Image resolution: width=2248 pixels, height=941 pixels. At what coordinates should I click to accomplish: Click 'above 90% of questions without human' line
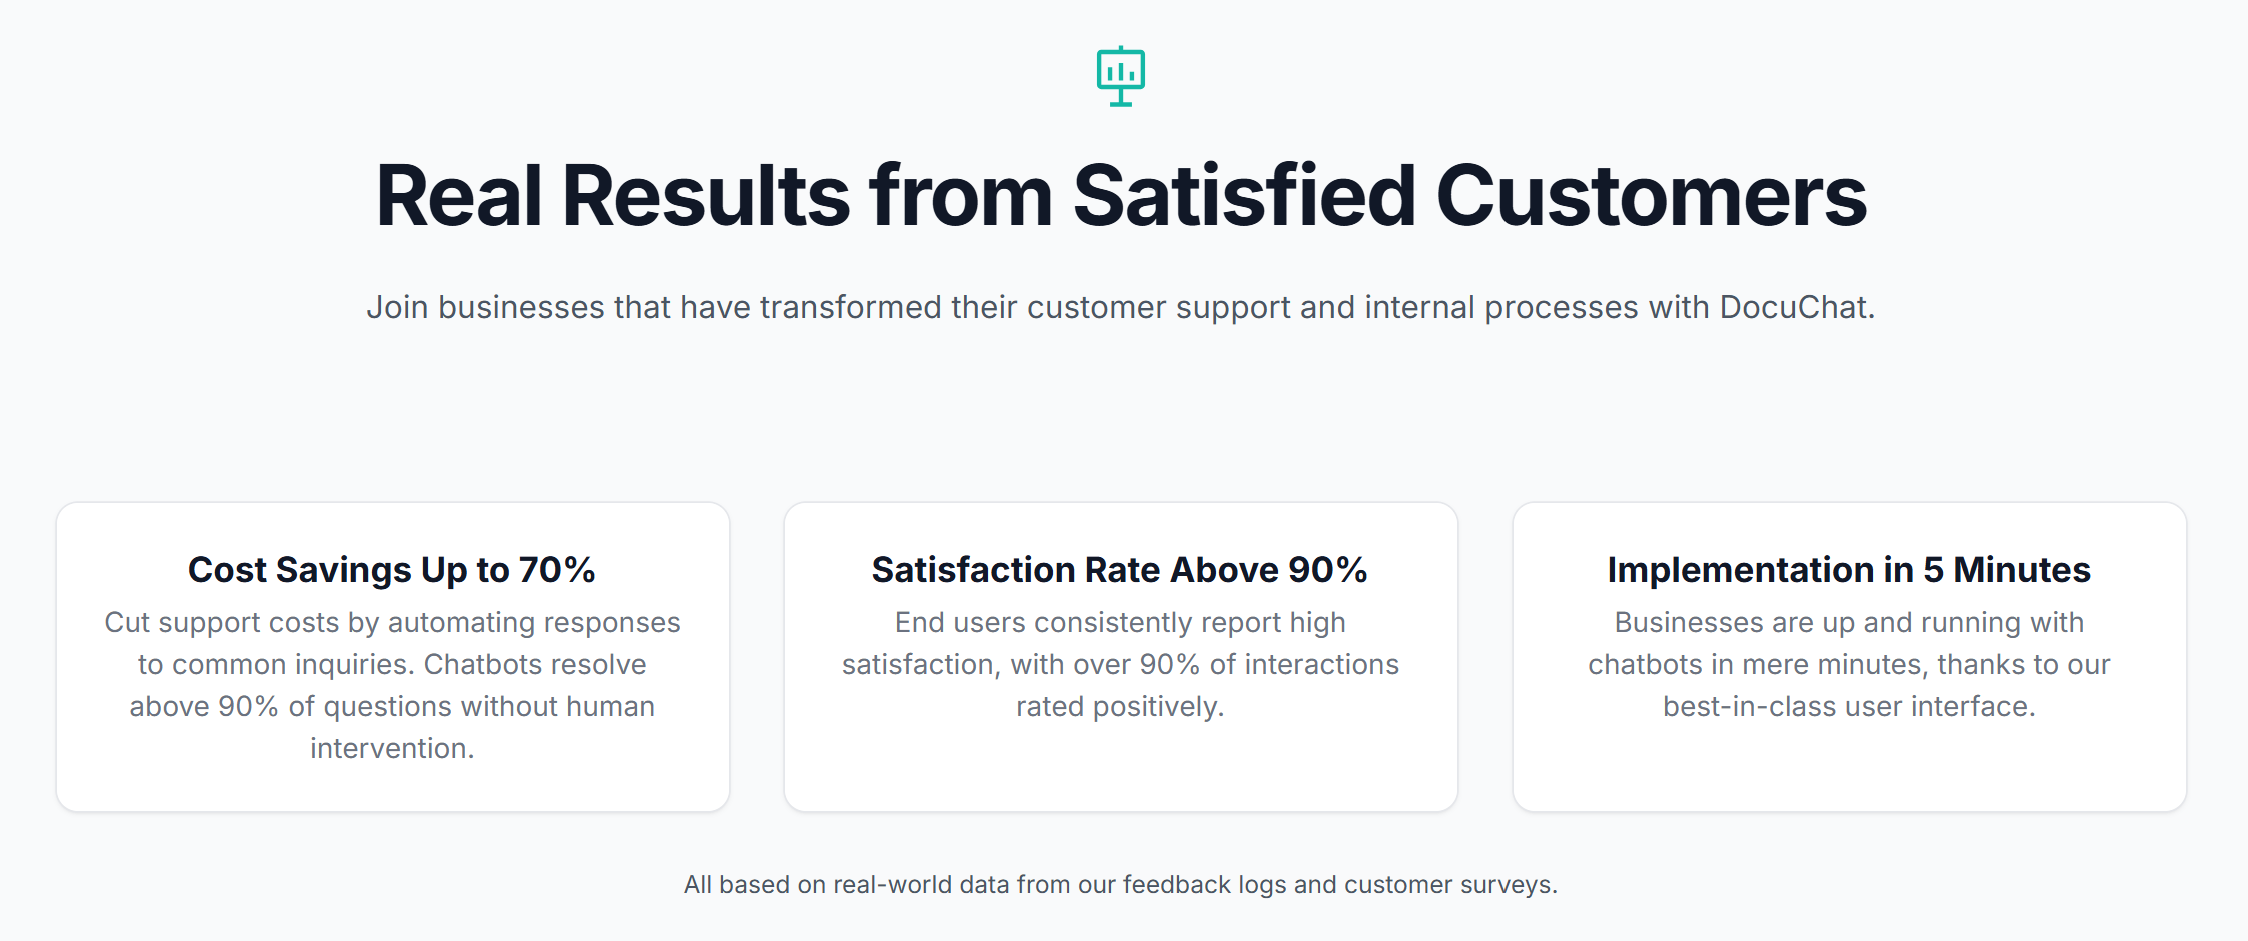[x=392, y=707]
